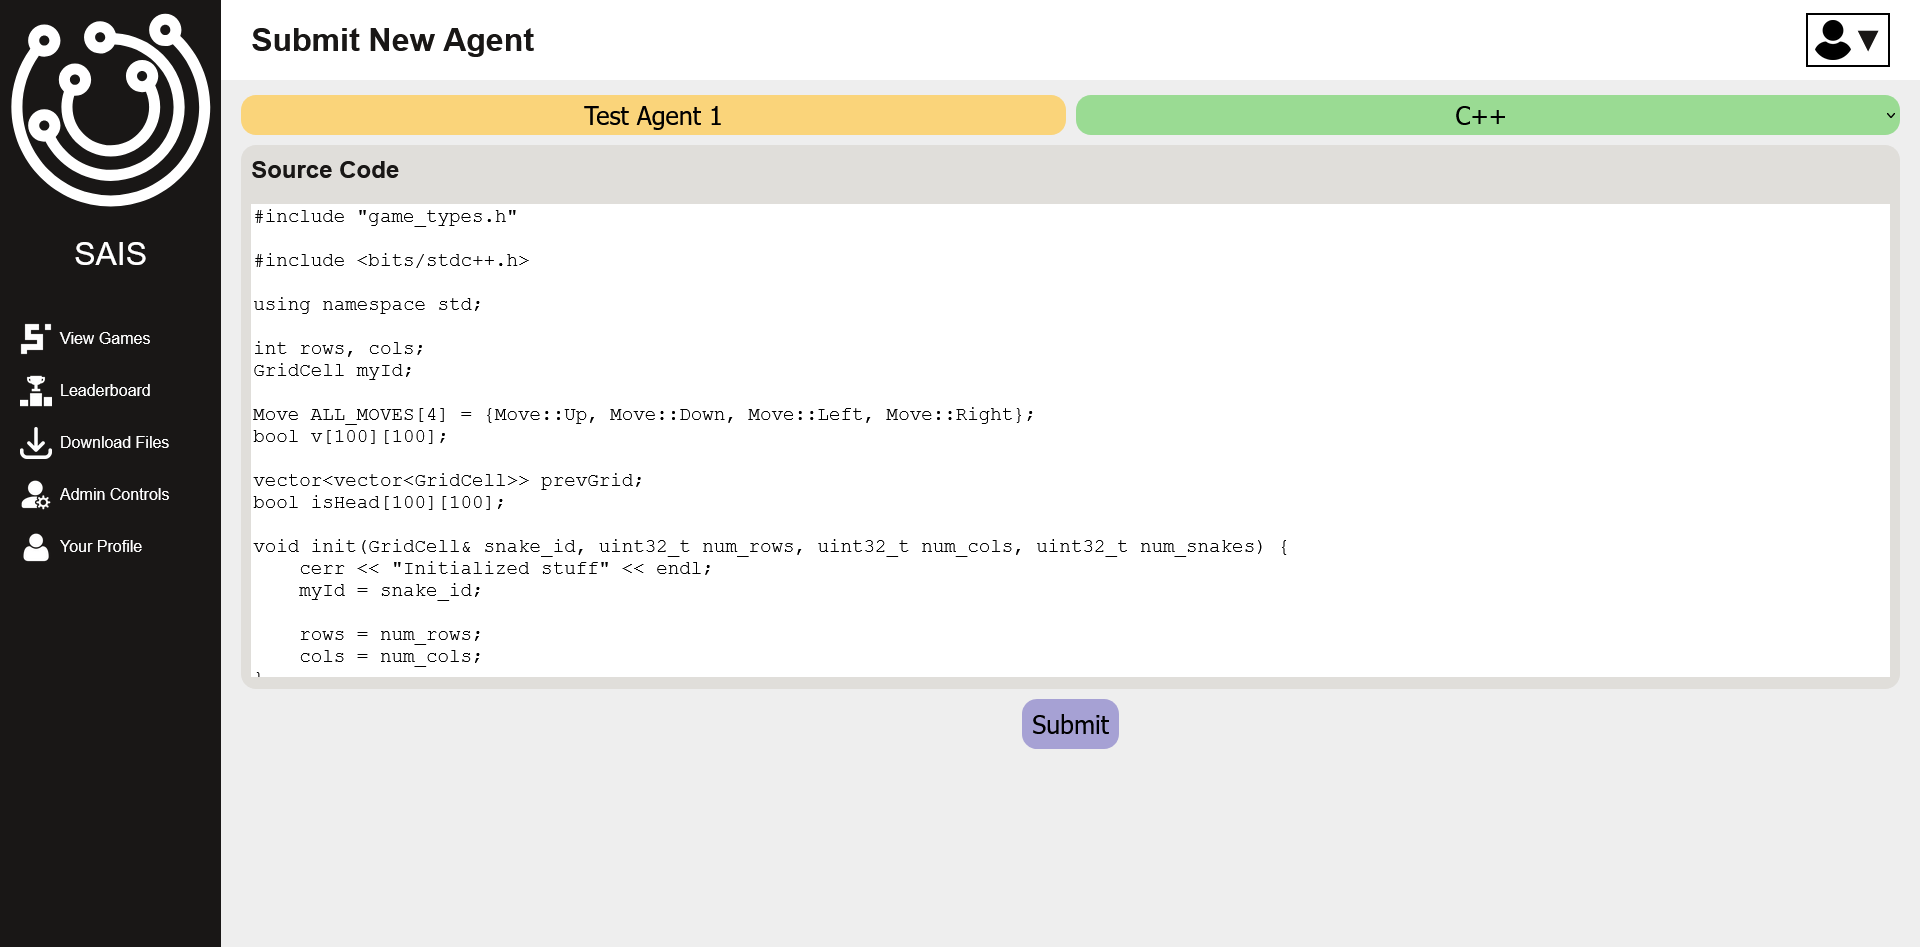Click the Admin Controls gear-person icon
This screenshot has height=947, width=1920.
[x=36, y=494]
